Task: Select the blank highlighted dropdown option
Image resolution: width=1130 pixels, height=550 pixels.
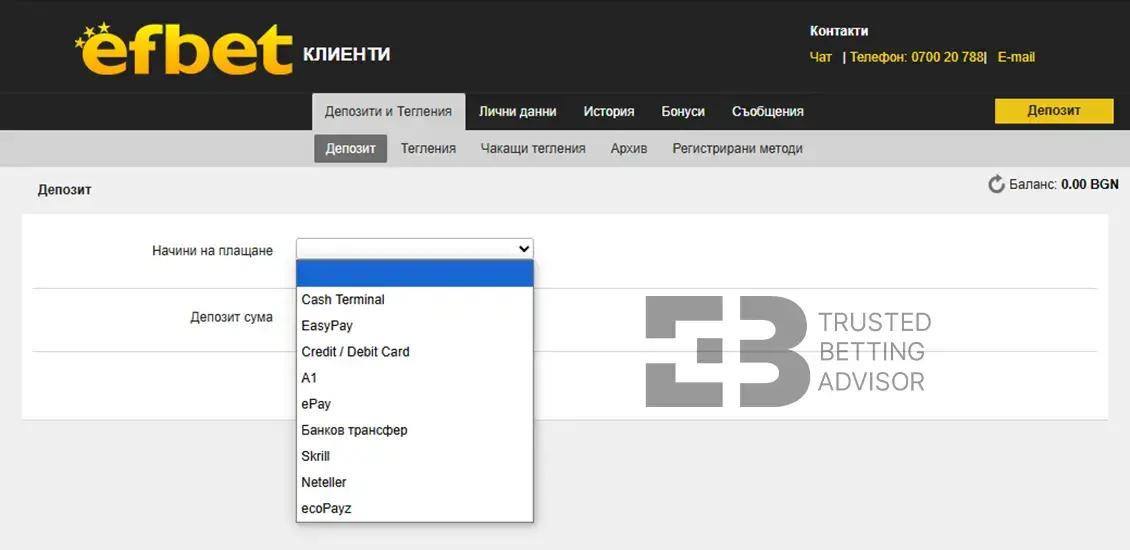Action: [x=414, y=273]
